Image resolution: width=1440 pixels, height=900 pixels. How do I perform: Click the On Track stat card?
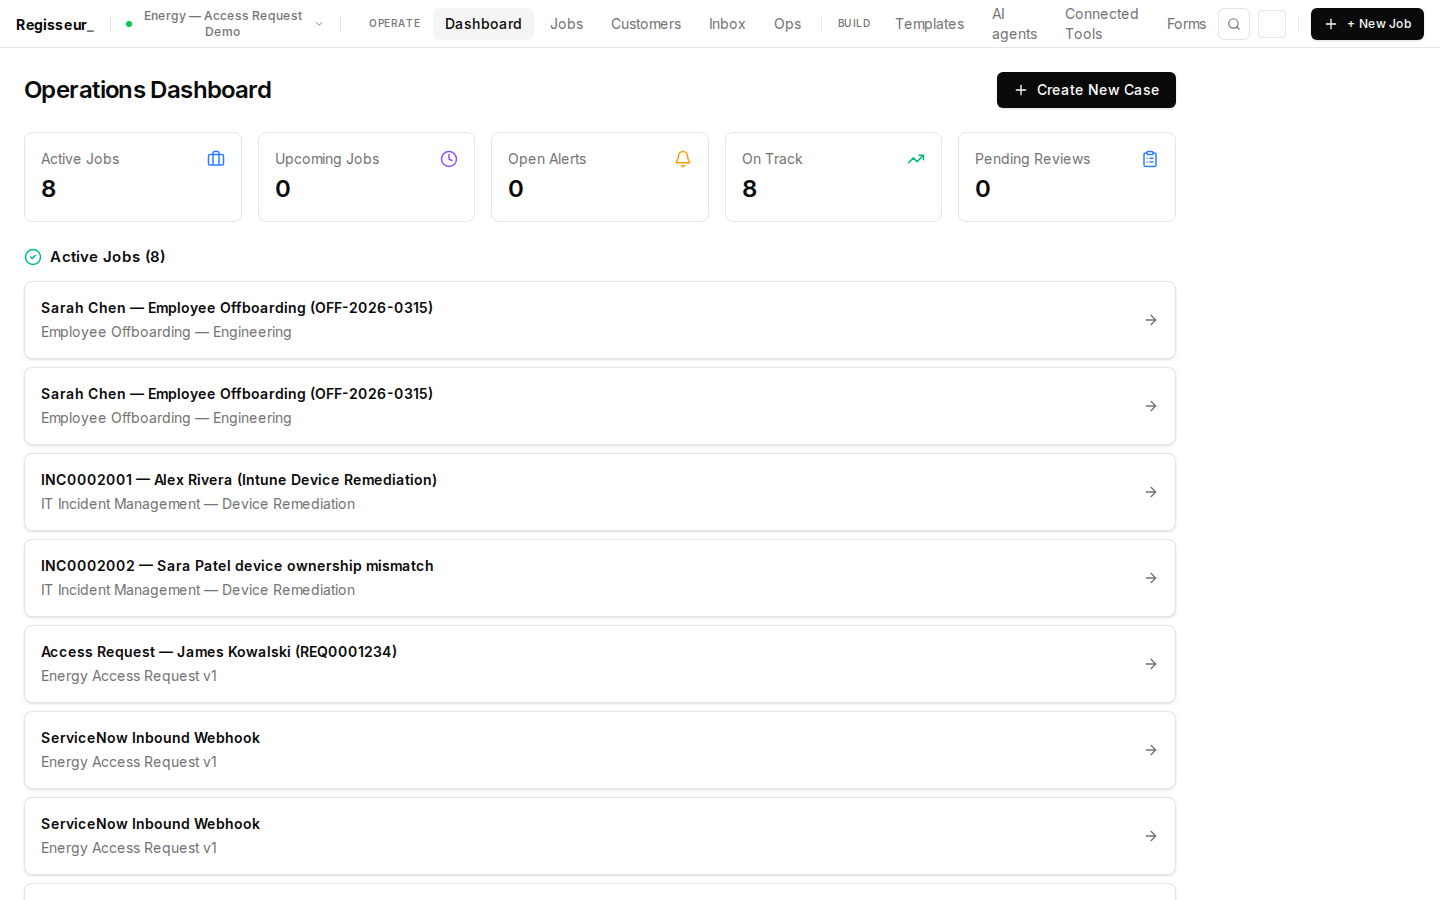(833, 177)
